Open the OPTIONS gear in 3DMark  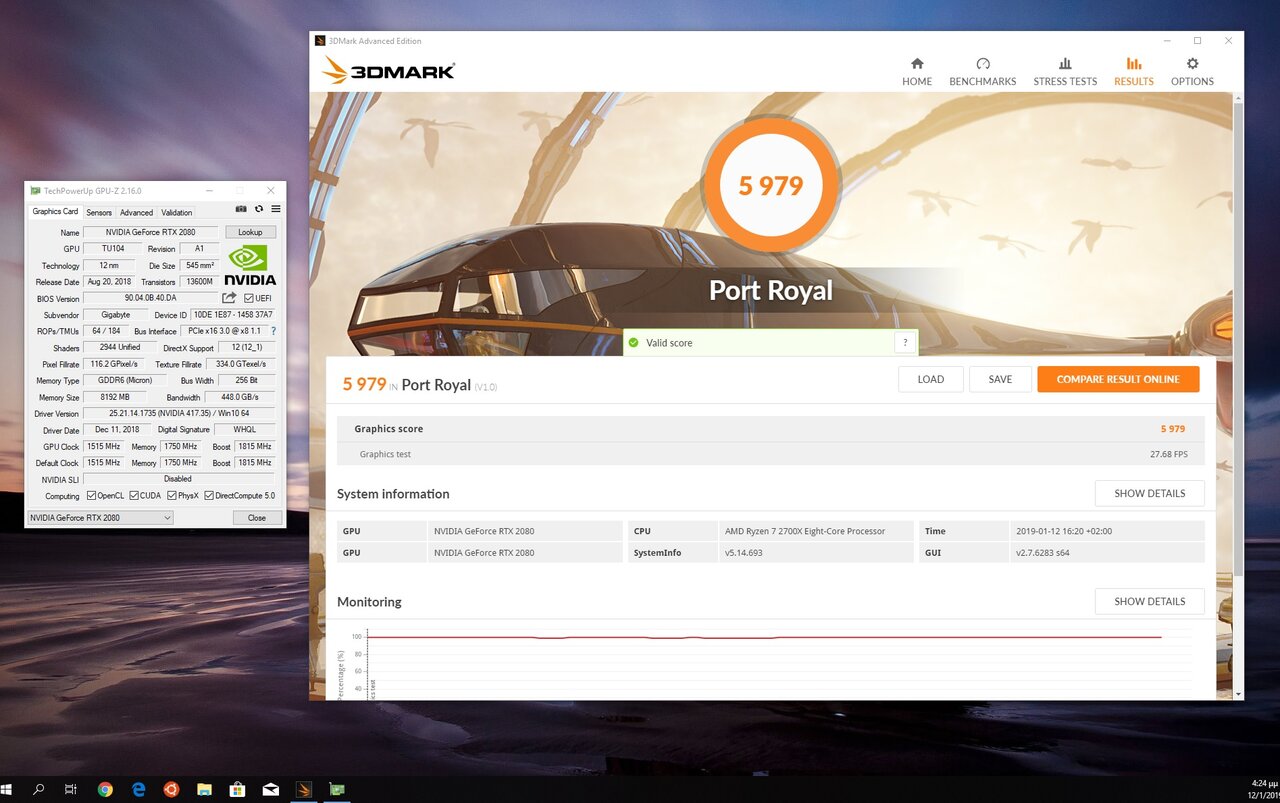[1192, 72]
